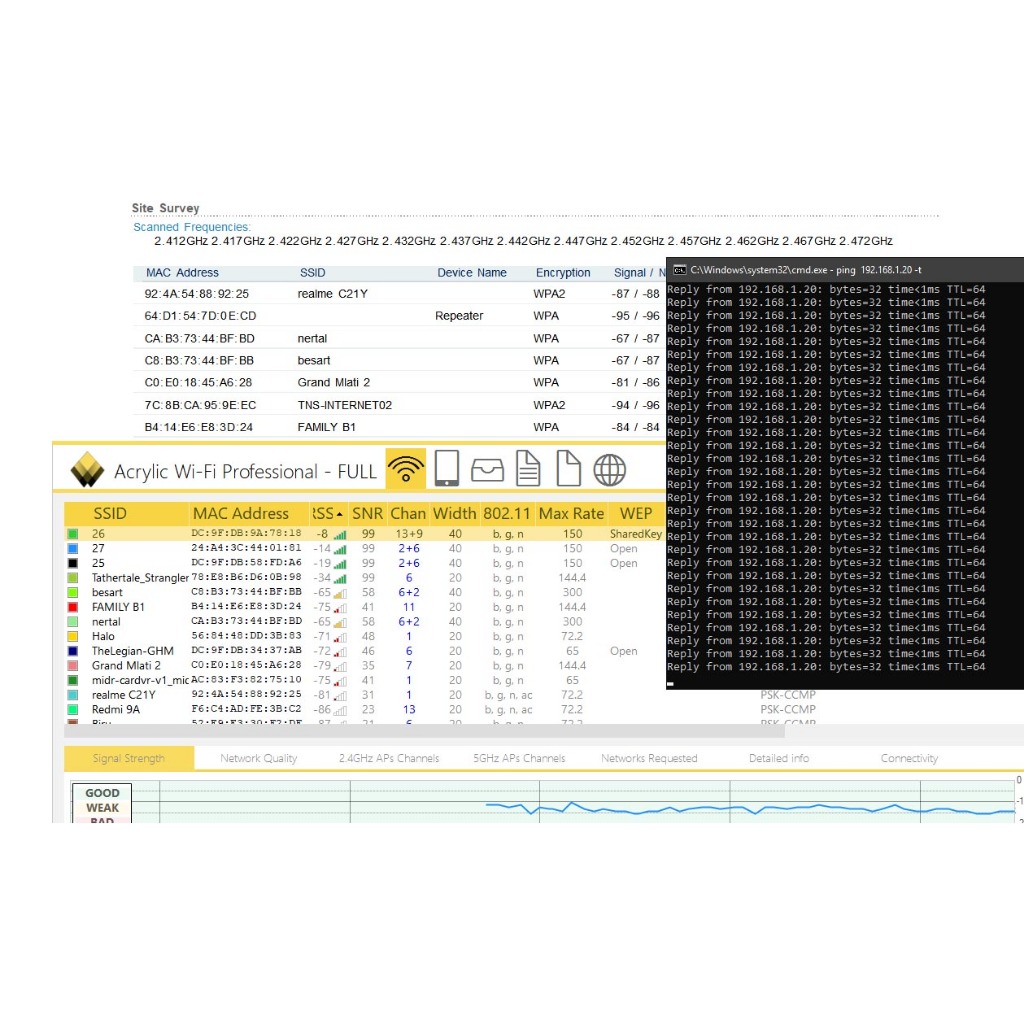This screenshot has height=1024, width=1024.
Task: Sort networks by SSID column header
Action: tap(110, 514)
